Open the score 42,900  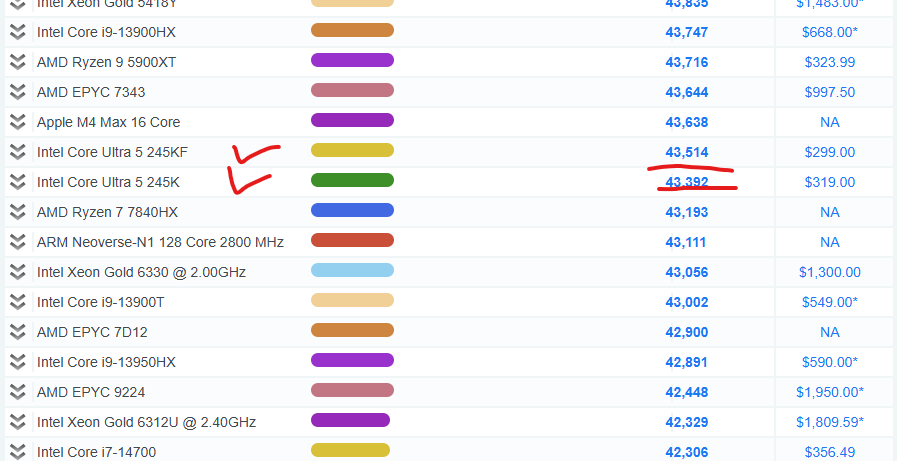click(686, 333)
